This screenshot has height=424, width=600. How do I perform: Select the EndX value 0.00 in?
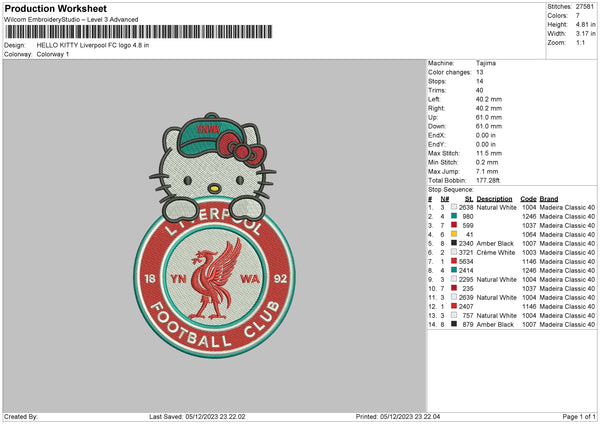click(x=486, y=135)
